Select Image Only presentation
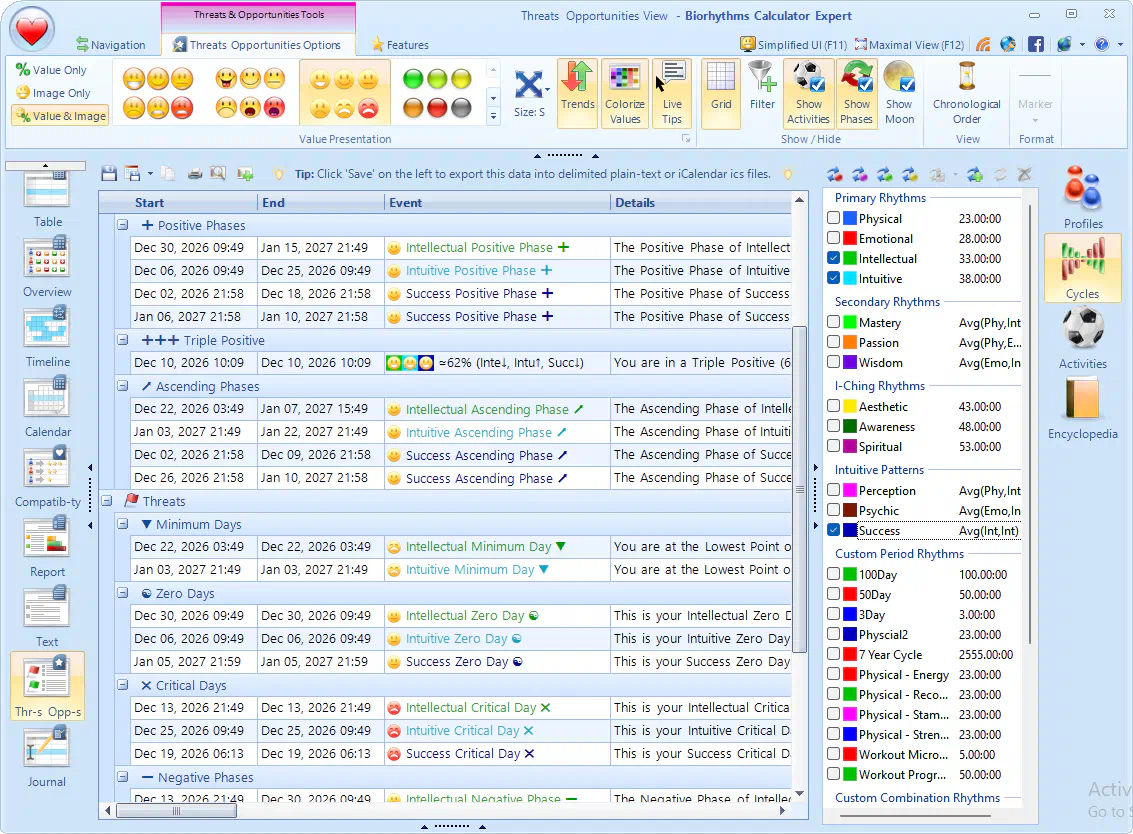This screenshot has width=1133, height=834. click(x=53, y=93)
